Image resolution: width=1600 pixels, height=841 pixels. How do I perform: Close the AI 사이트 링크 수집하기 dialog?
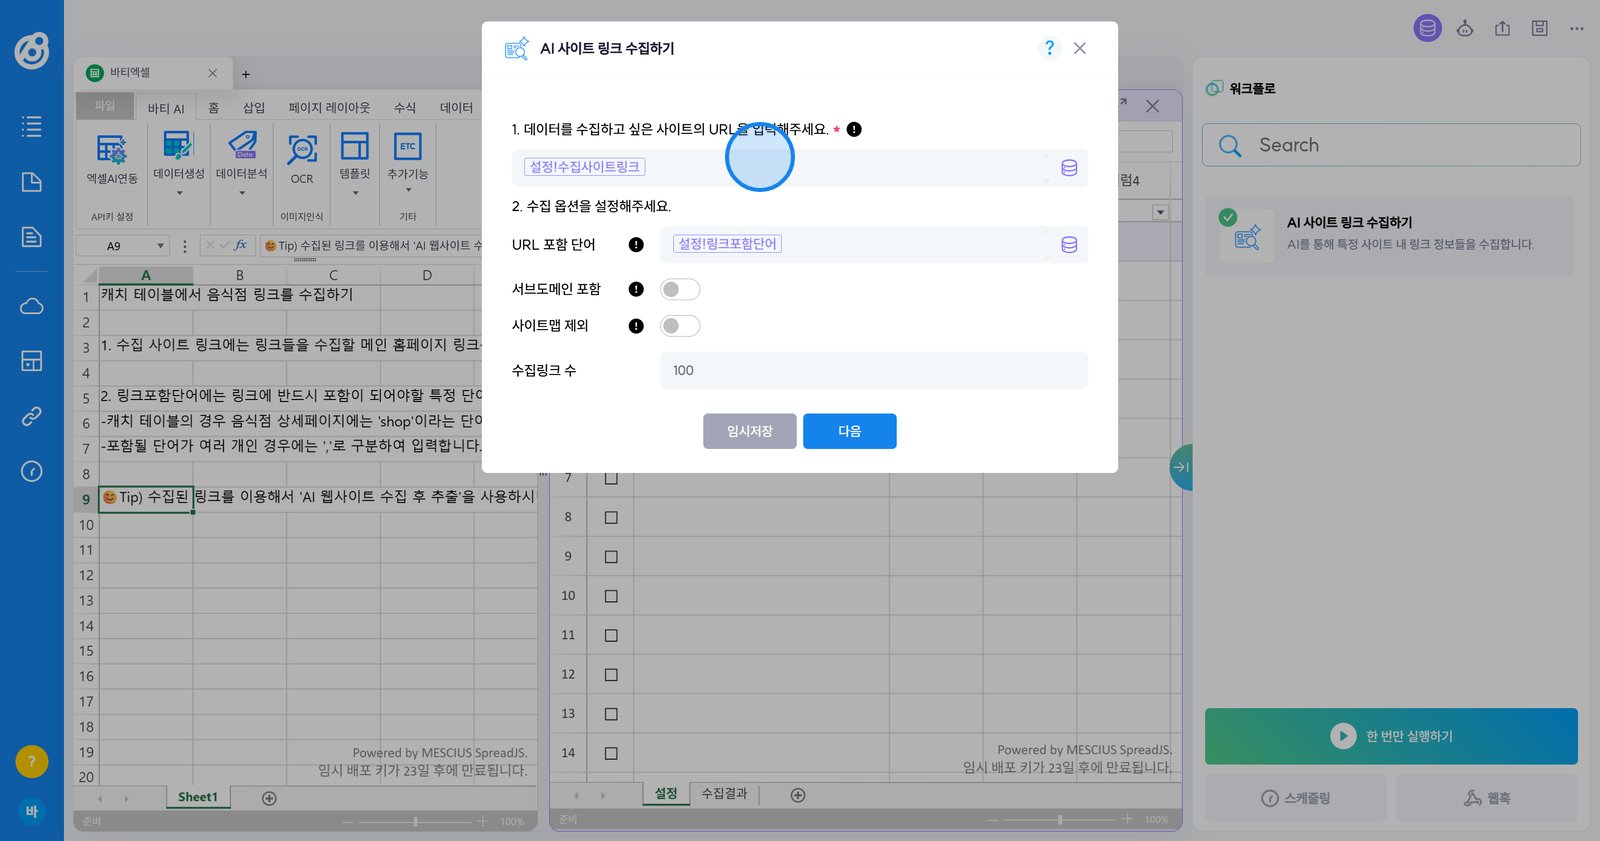coord(1080,48)
